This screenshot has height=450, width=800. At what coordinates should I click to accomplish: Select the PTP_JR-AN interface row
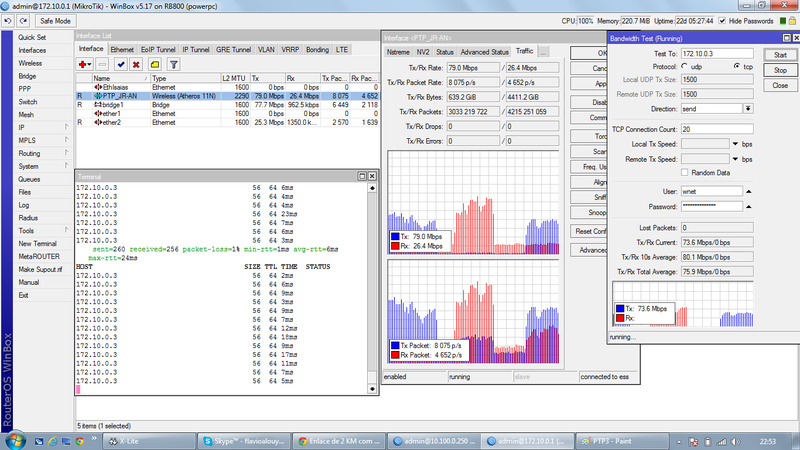[x=227, y=96]
